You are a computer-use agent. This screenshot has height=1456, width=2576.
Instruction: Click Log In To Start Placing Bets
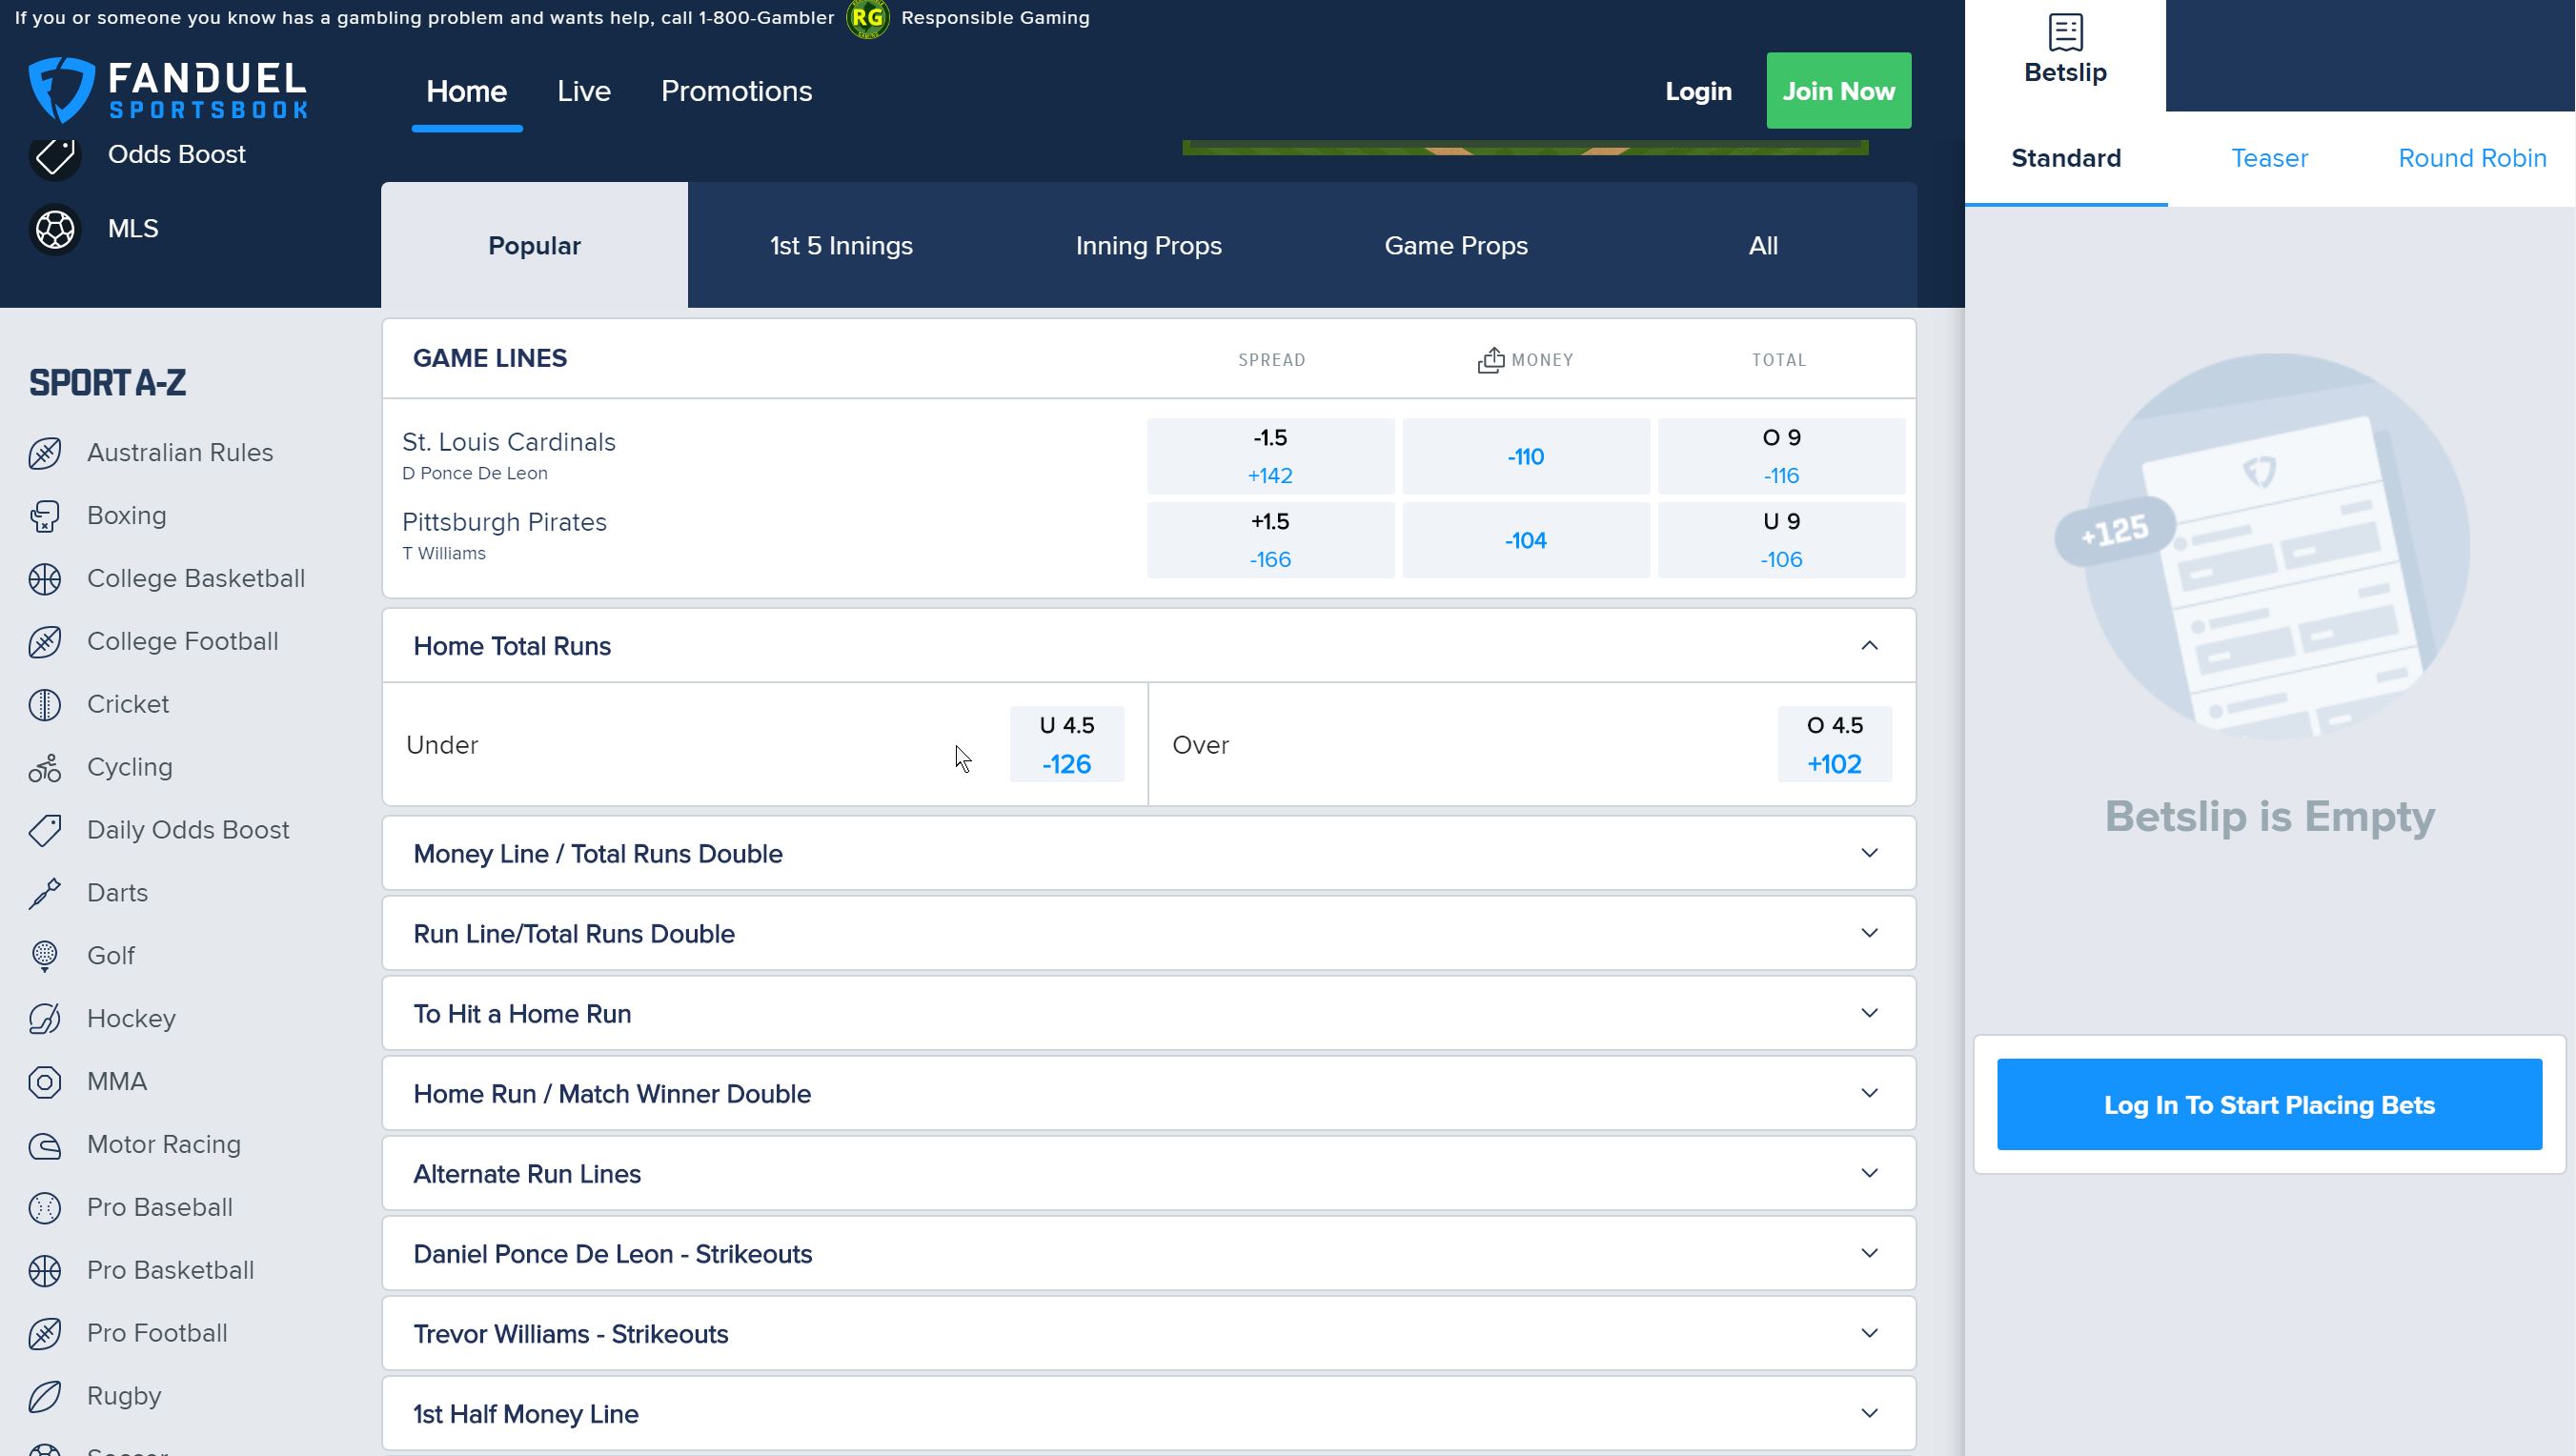click(x=2269, y=1104)
